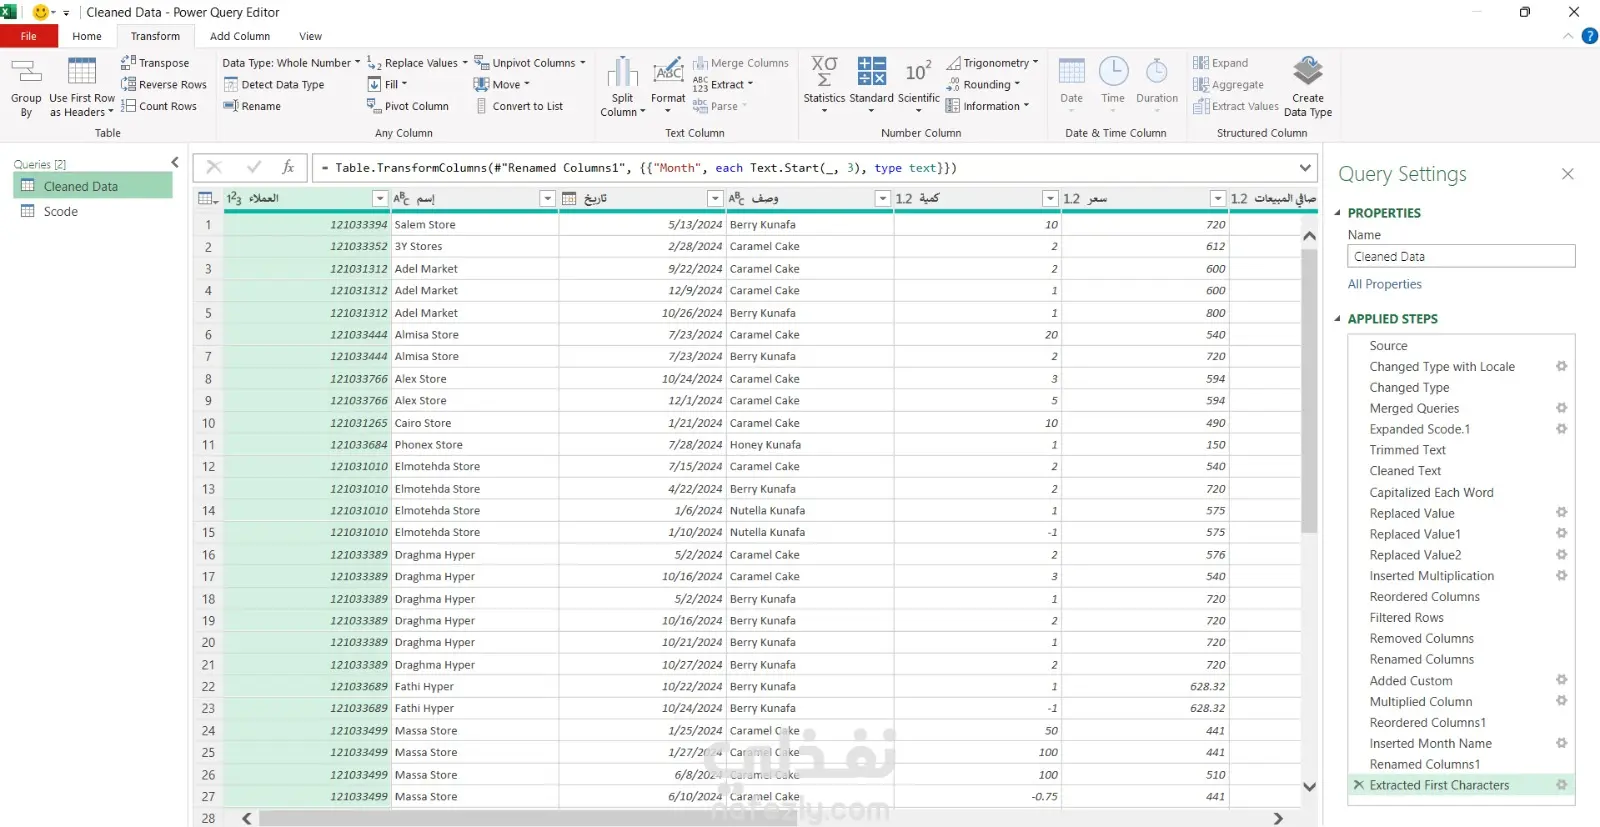
Task: Switch to the Home tab
Action: click(x=87, y=36)
